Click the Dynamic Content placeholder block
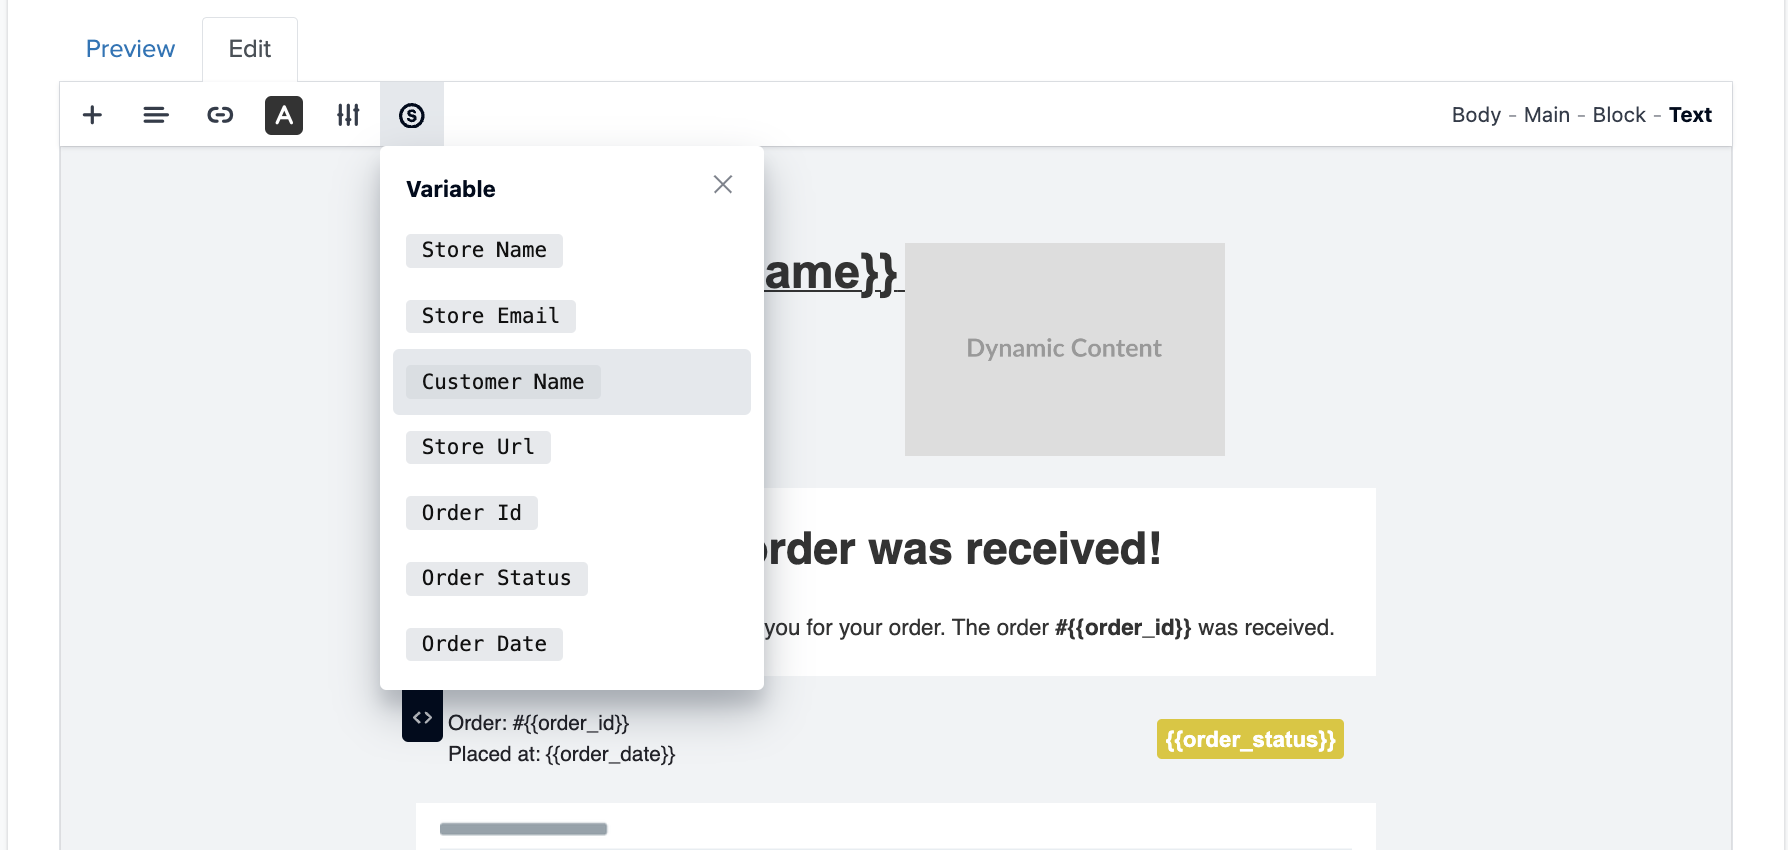Screen dimensions: 1788x850 pyautogui.click(x=1064, y=349)
